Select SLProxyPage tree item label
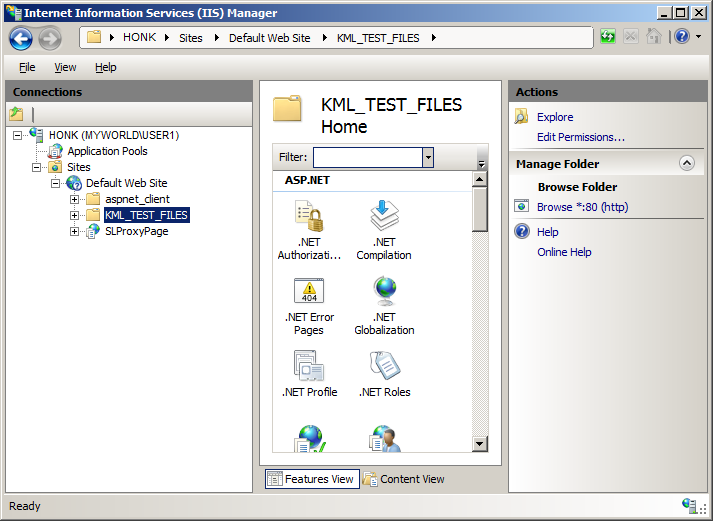713x521 pixels. point(136,231)
